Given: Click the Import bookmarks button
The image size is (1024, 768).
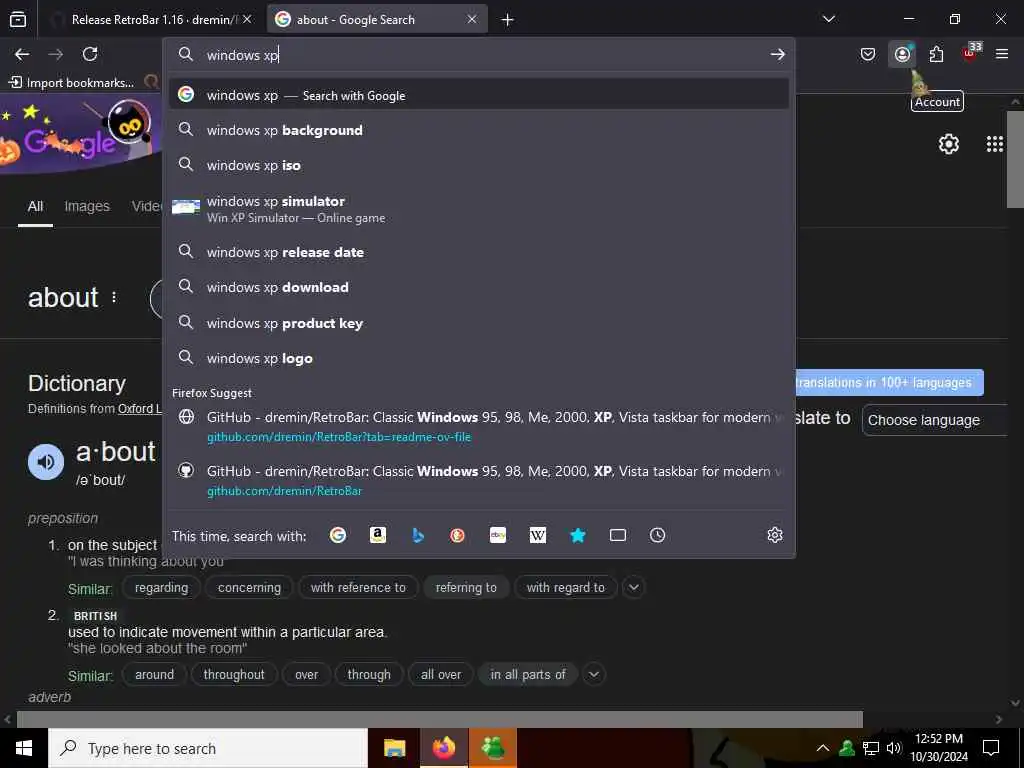Looking at the screenshot, I should (x=71, y=82).
